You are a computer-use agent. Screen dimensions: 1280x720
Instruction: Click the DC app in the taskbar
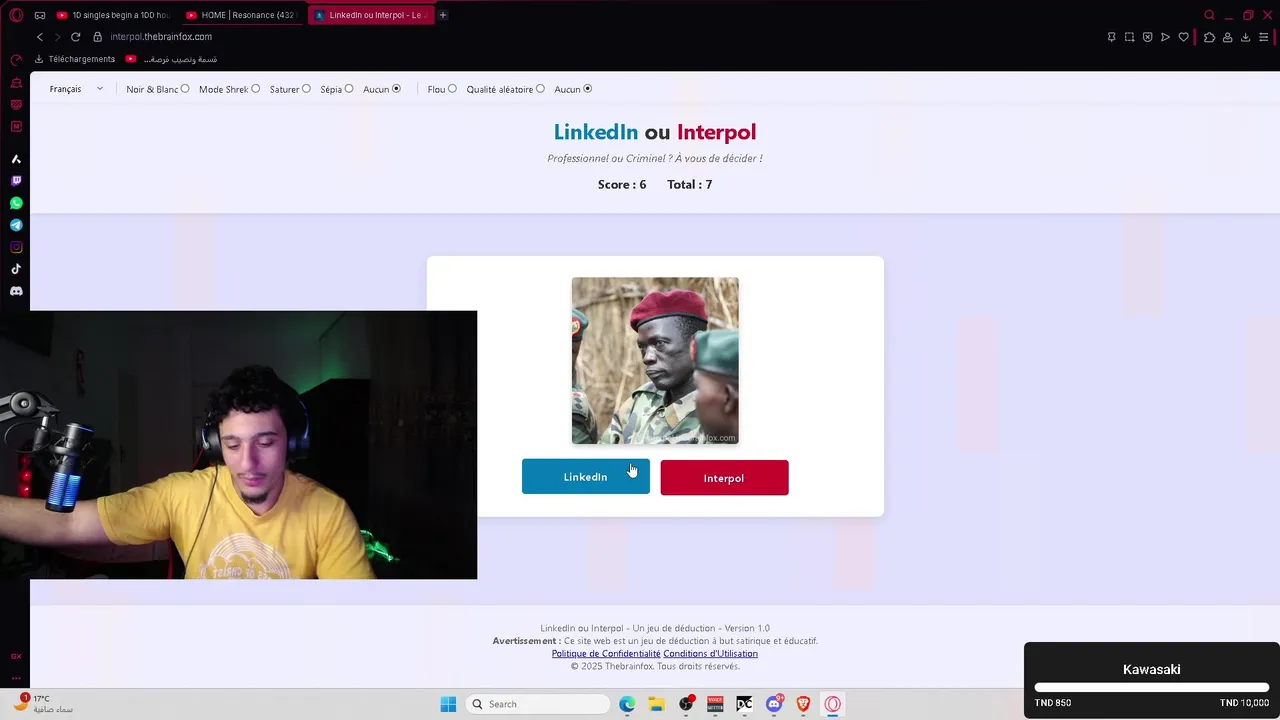[744, 704]
